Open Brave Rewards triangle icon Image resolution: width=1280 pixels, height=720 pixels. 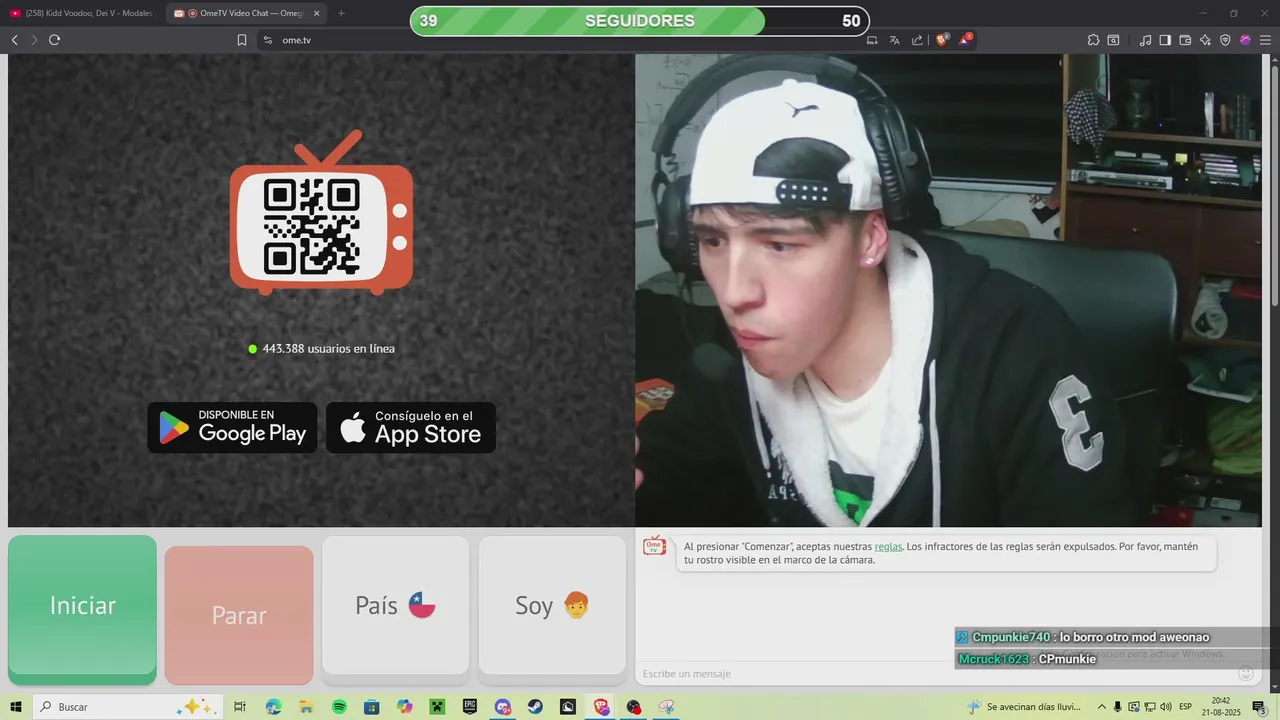965,40
